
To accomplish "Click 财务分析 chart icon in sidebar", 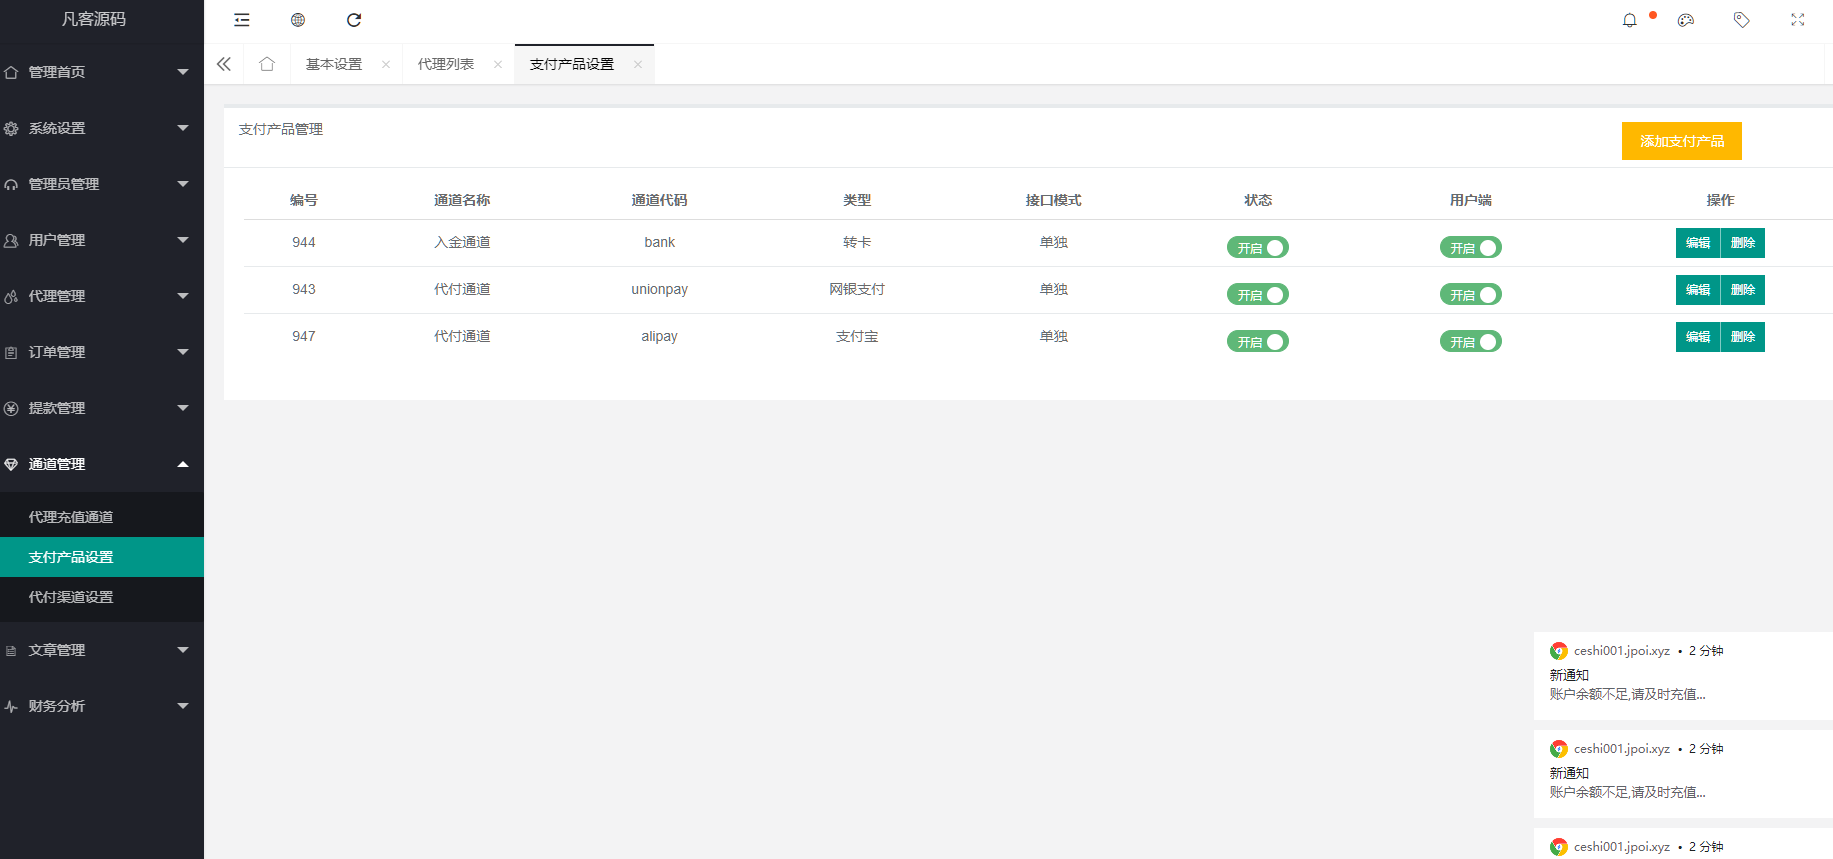I will pyautogui.click(x=11, y=706).
